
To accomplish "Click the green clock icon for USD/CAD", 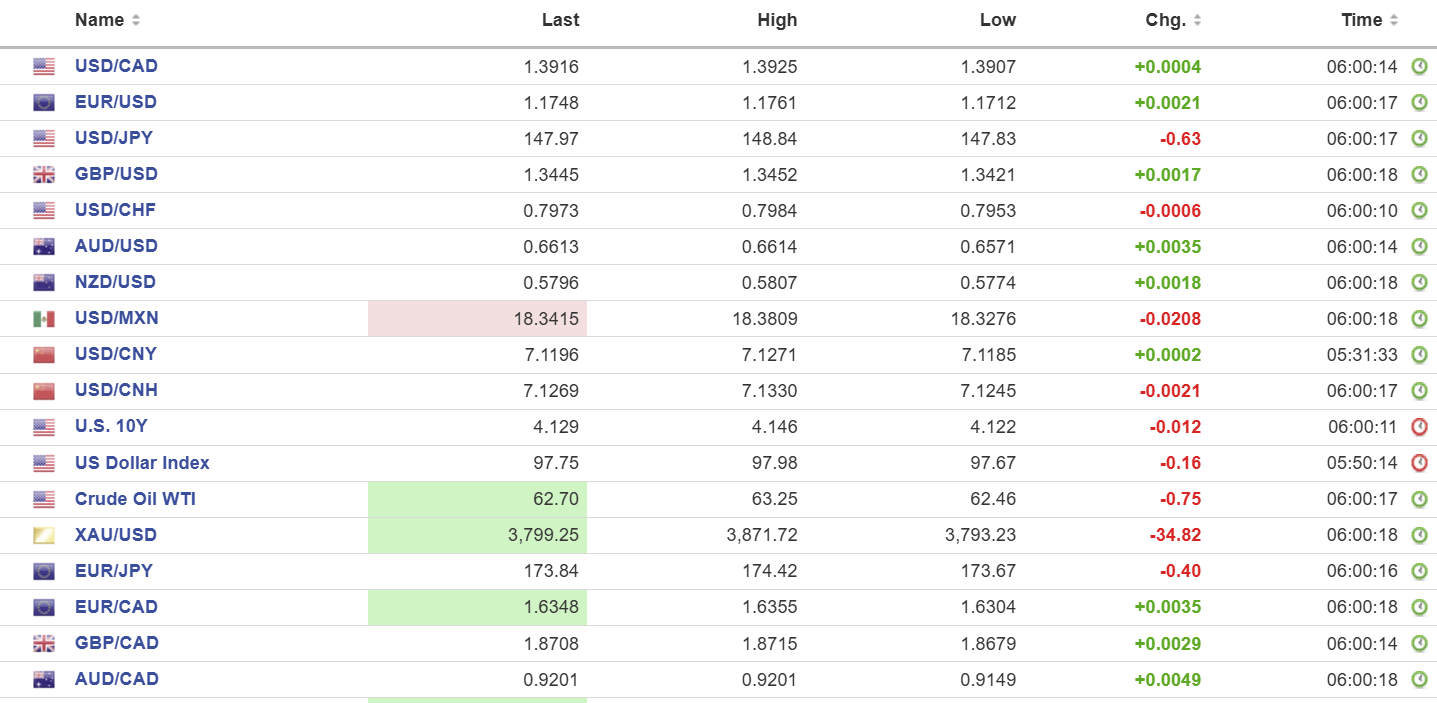I will (x=1419, y=67).
